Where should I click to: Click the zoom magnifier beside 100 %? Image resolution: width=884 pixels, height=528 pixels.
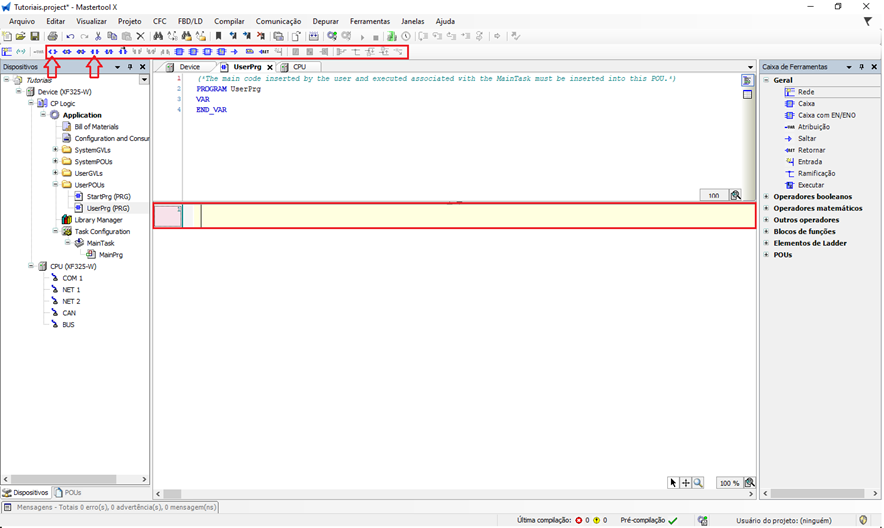(749, 483)
